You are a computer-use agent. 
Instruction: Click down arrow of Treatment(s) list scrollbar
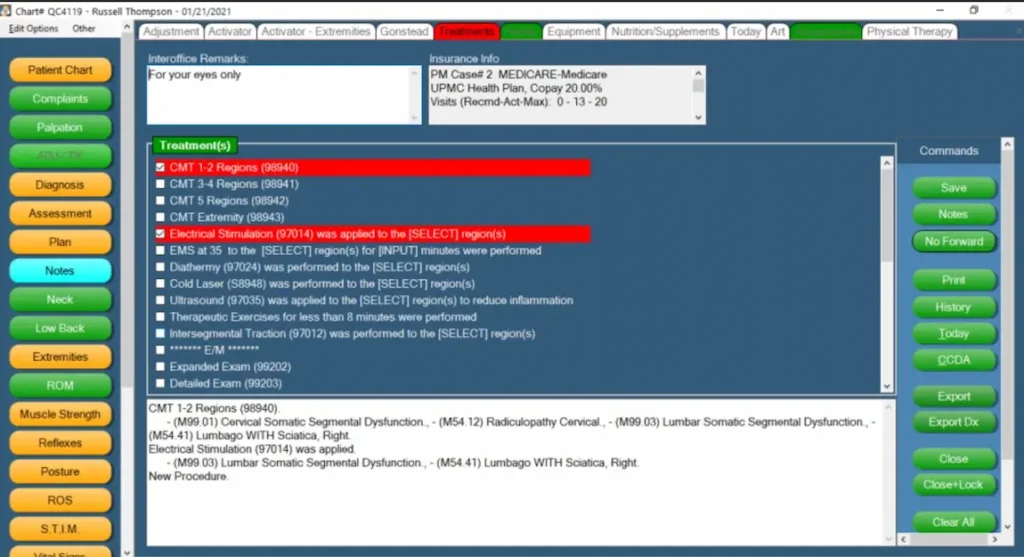pyautogui.click(x=886, y=386)
